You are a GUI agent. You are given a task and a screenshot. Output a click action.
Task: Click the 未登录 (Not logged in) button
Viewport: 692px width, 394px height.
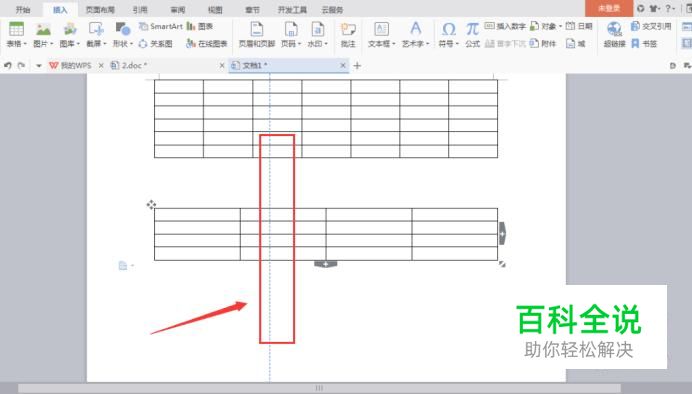pos(609,8)
